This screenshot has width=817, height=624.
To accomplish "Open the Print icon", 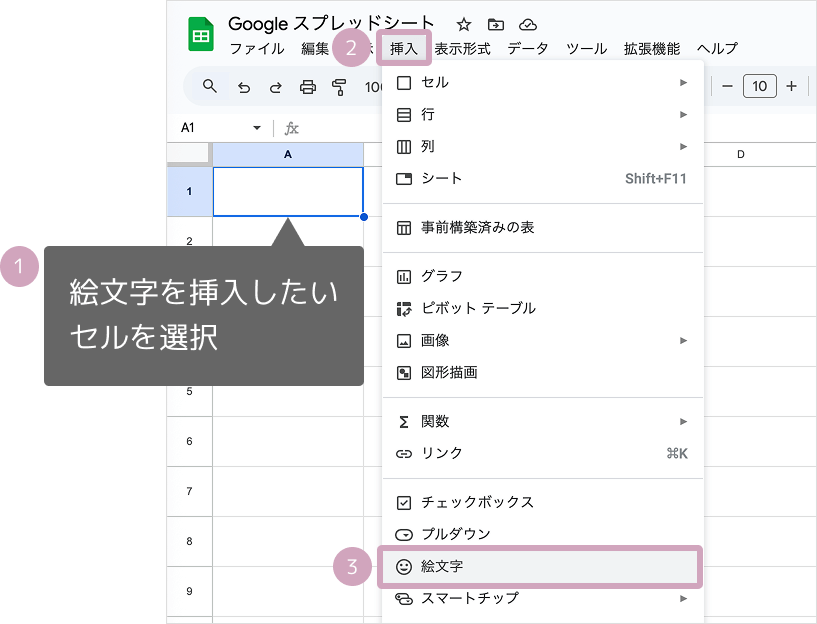I will [x=307, y=86].
